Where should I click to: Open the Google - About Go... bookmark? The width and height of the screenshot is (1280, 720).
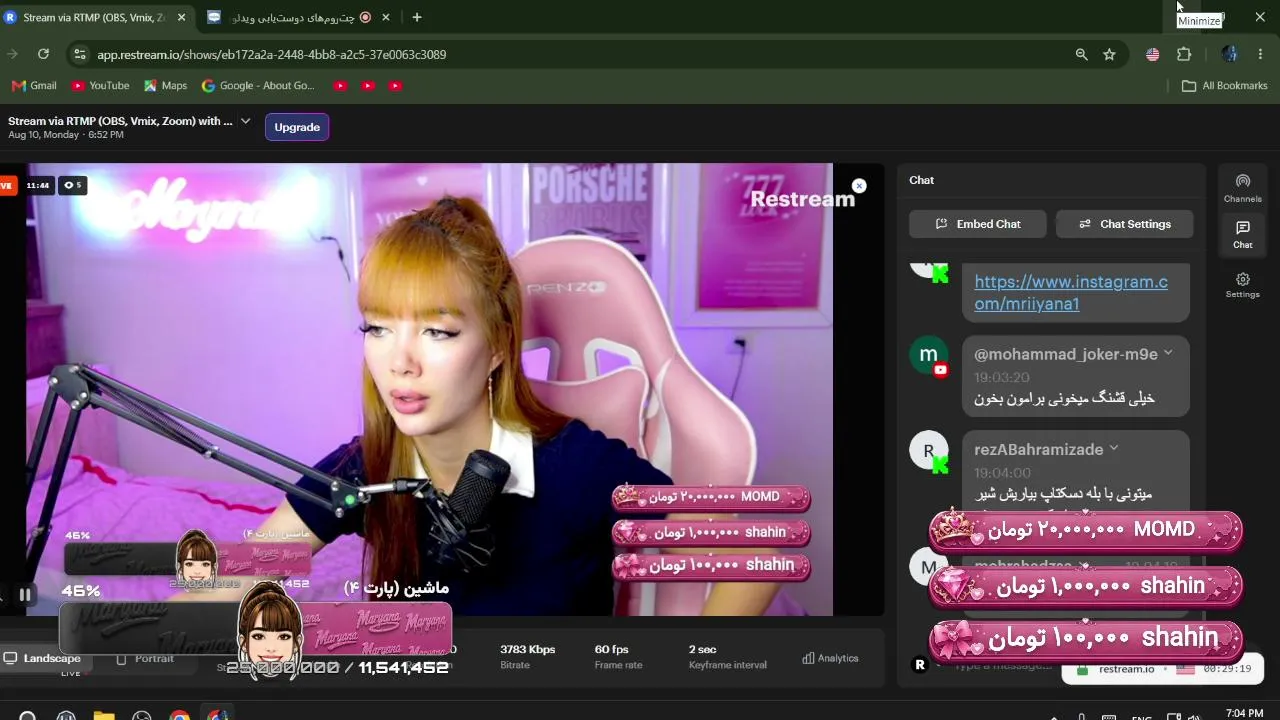(258, 86)
